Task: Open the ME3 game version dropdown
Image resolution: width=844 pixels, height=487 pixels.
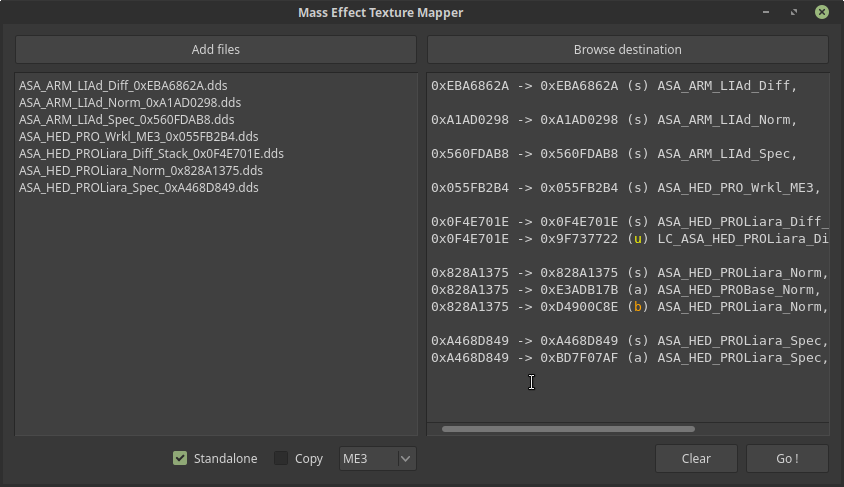Action: click(x=377, y=458)
